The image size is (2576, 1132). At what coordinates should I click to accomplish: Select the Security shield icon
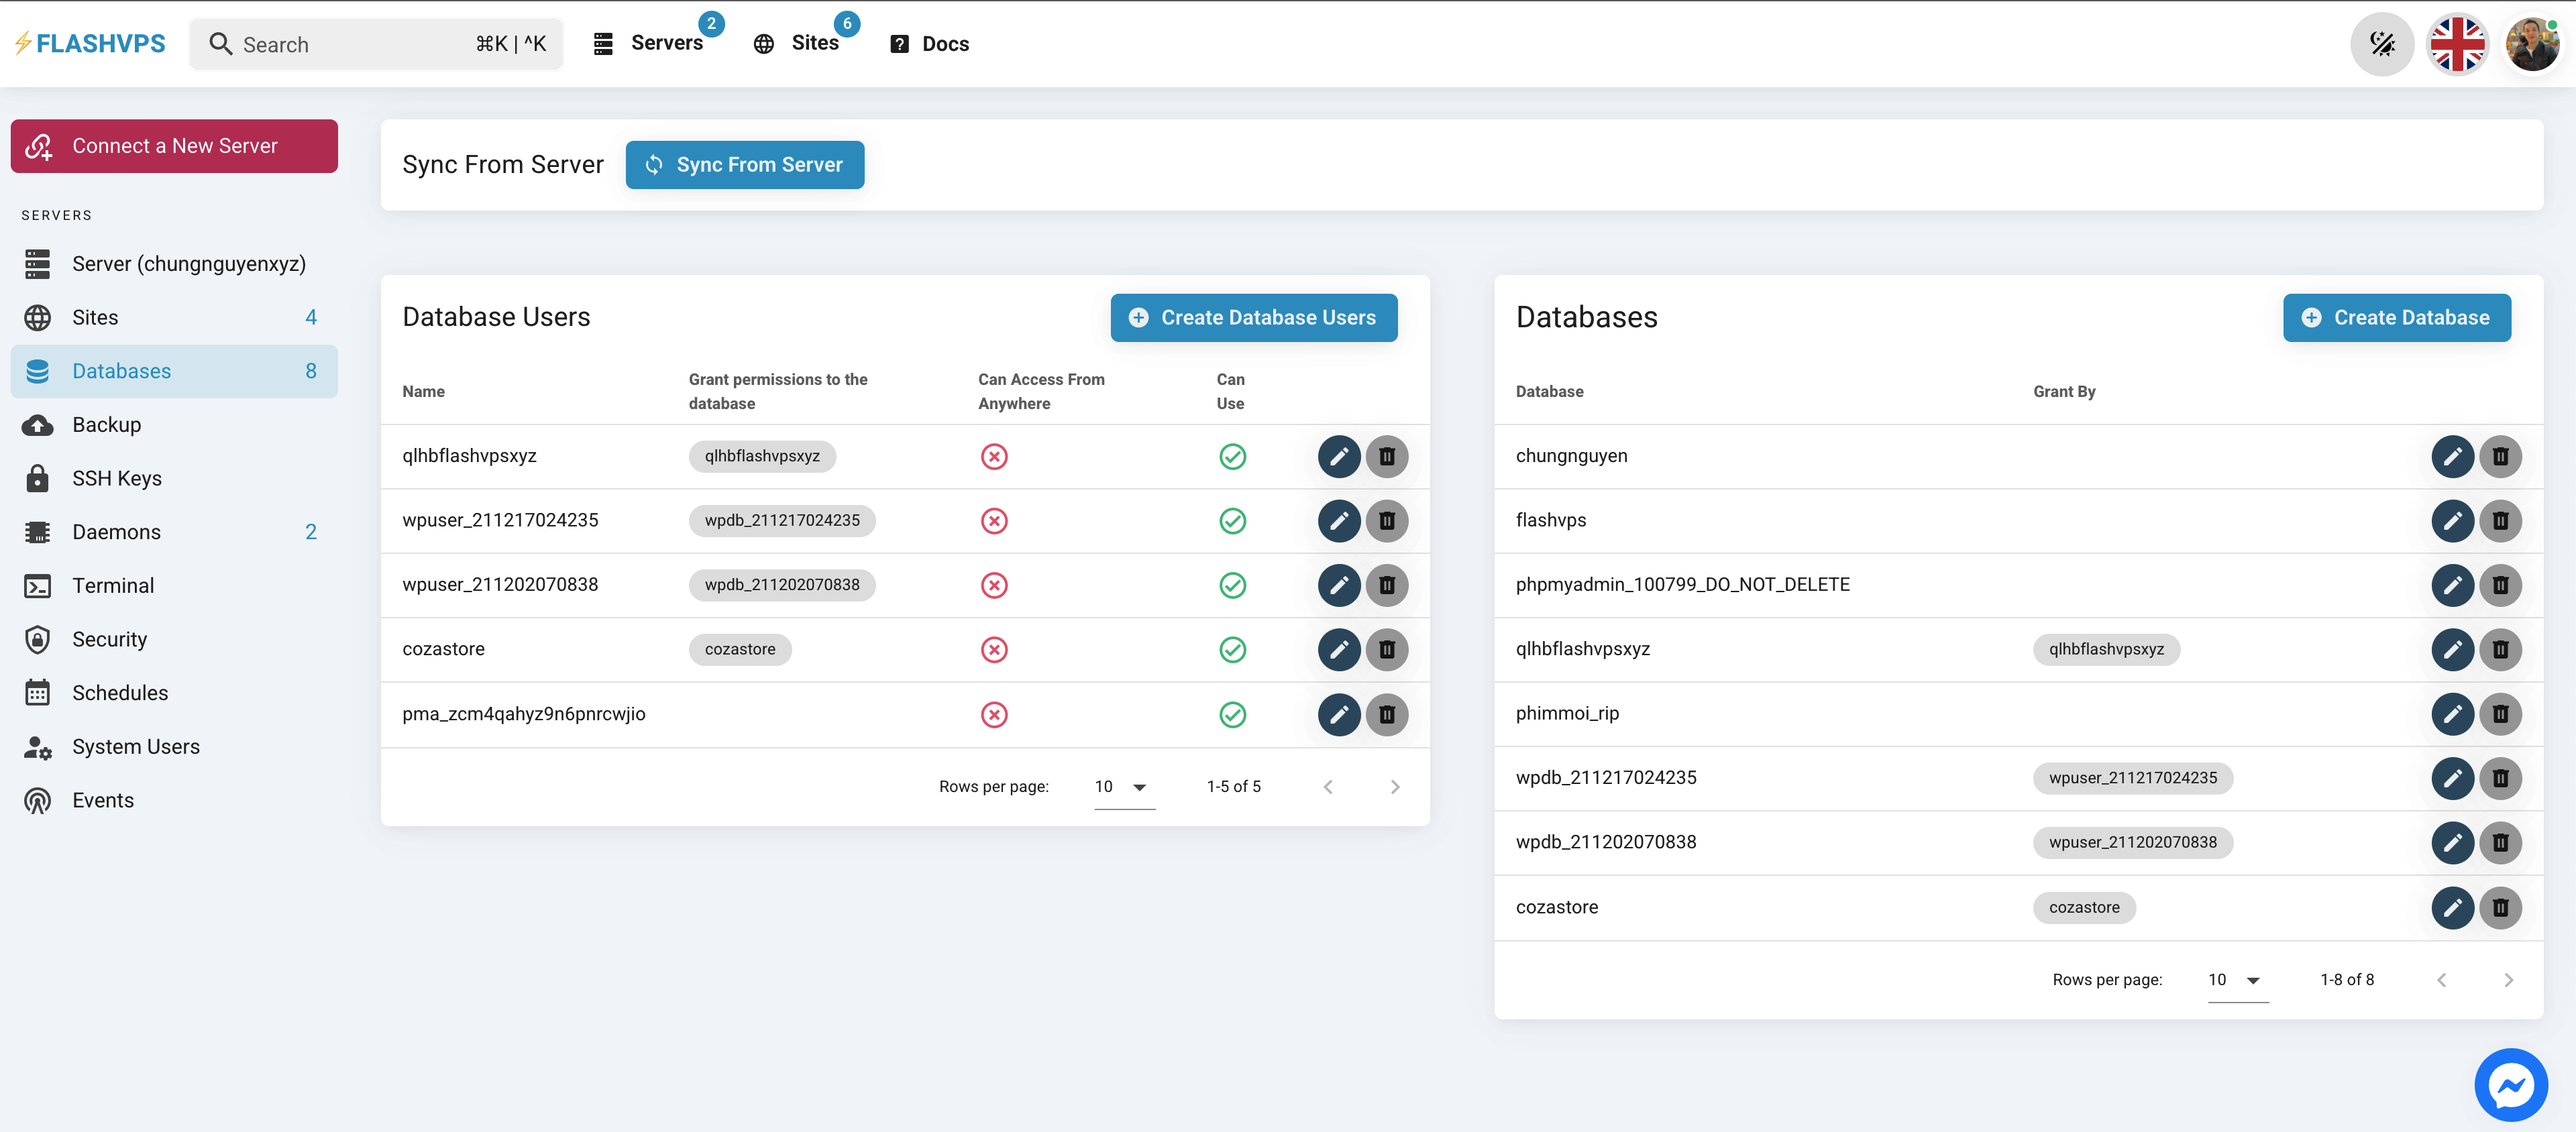point(37,638)
